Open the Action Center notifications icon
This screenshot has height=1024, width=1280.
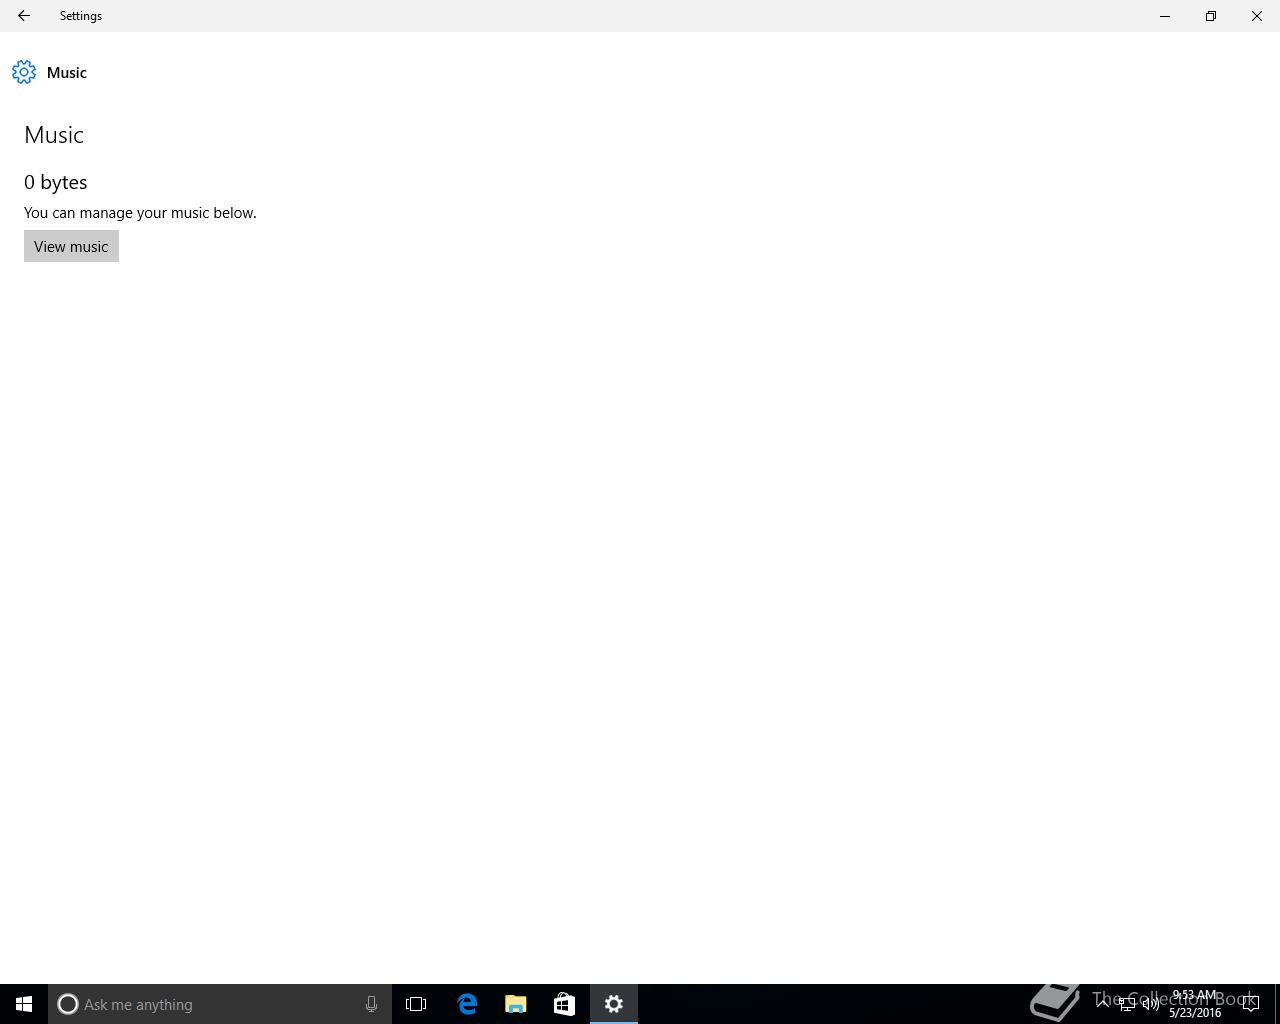pos(1250,1004)
